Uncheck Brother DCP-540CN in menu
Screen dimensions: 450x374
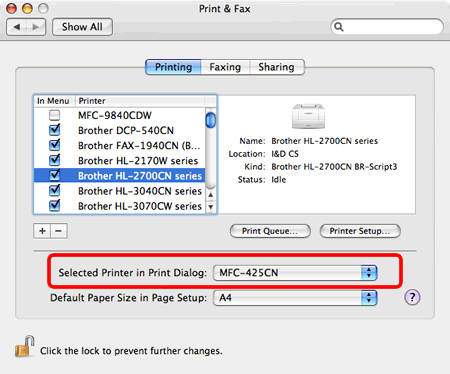54,130
